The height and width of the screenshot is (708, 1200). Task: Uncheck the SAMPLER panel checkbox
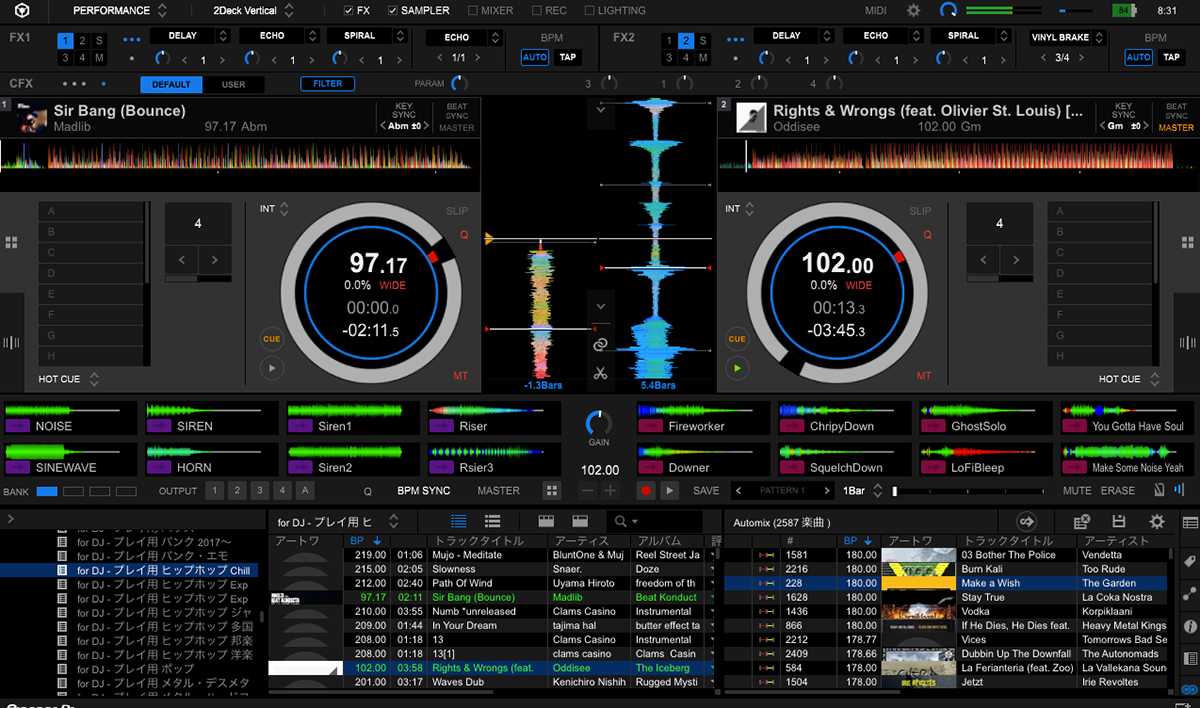tap(393, 11)
